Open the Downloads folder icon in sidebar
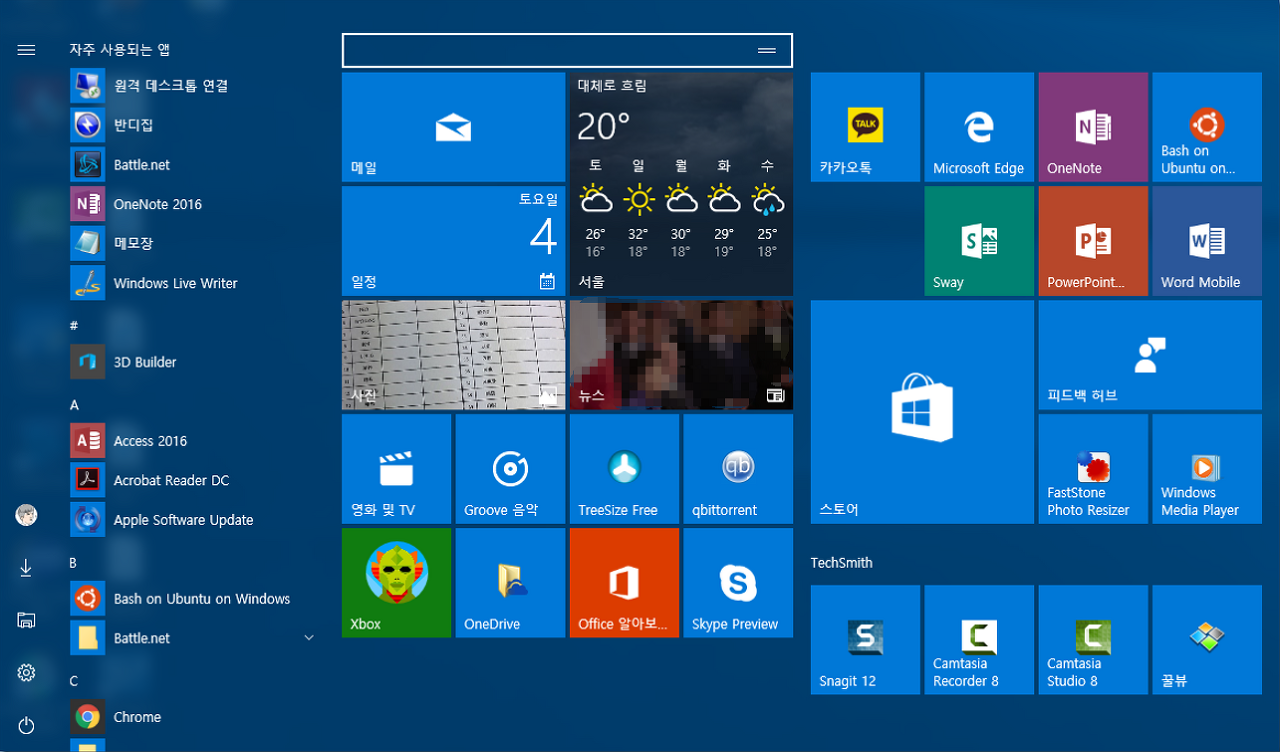1280x752 pixels. point(26,568)
